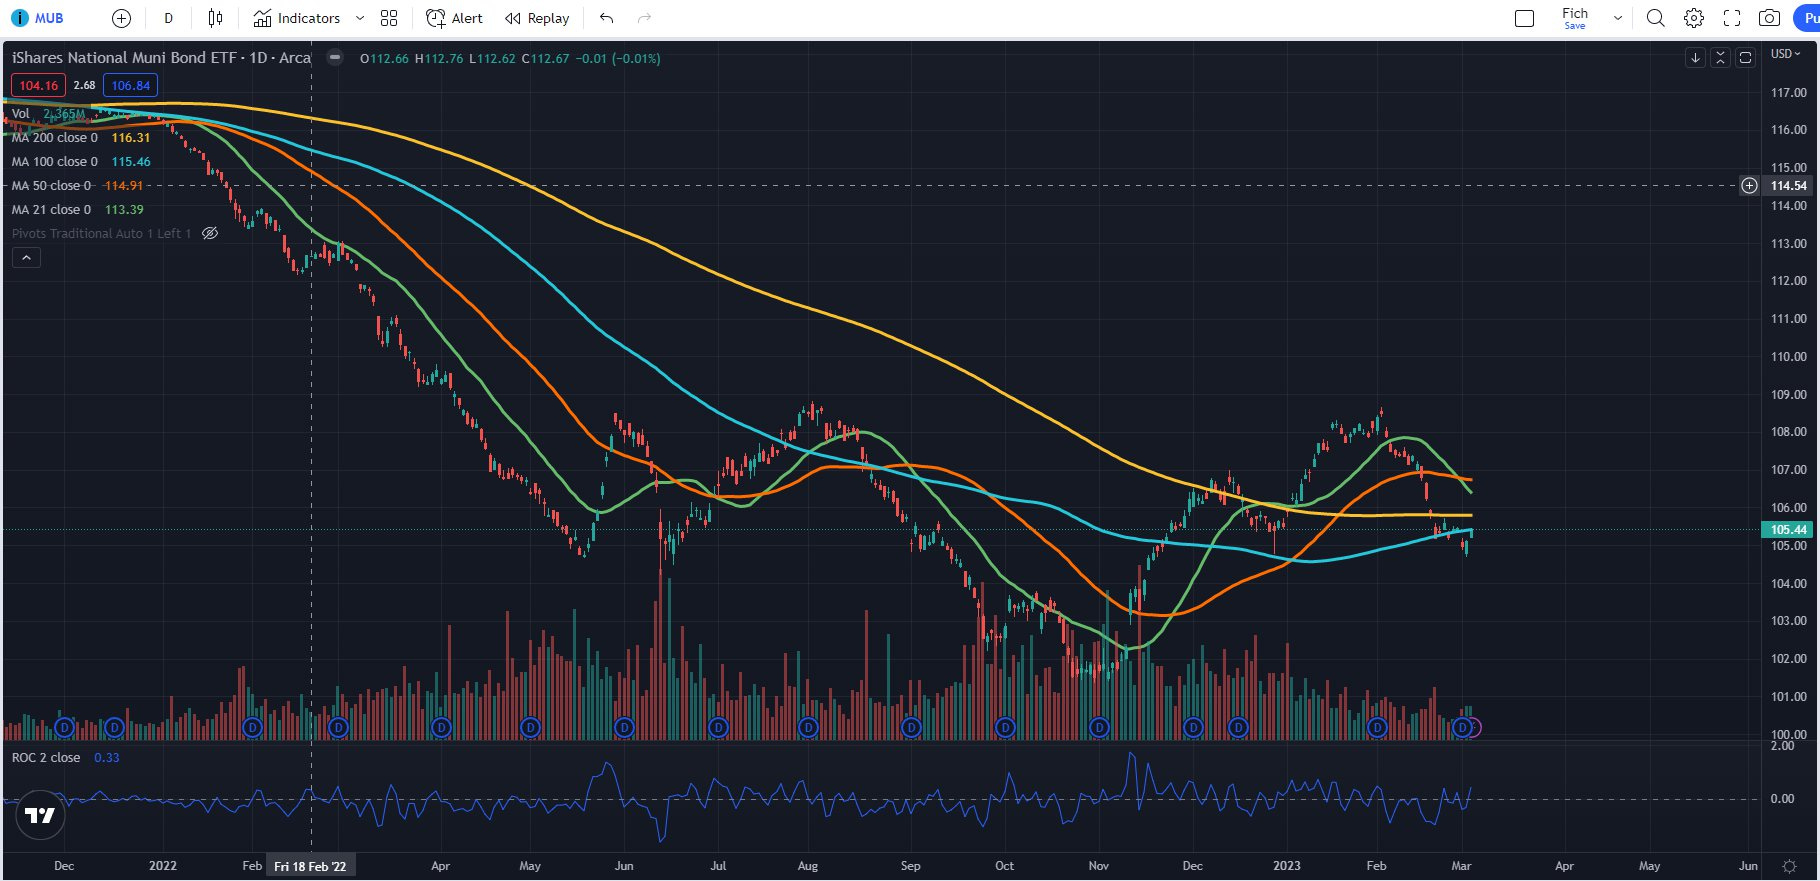Open manage layouts dropdown beside Fich
The image size is (1820, 881).
(x=1617, y=18)
